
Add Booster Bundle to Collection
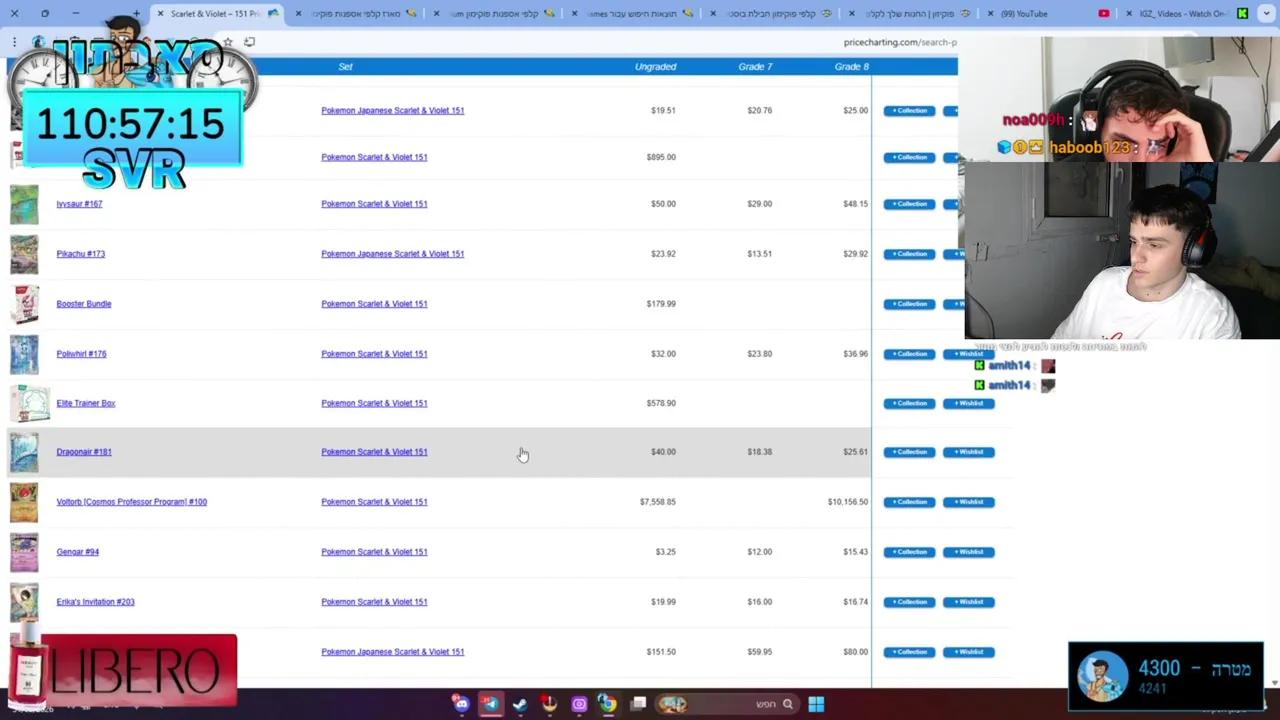pyautogui.click(x=909, y=304)
